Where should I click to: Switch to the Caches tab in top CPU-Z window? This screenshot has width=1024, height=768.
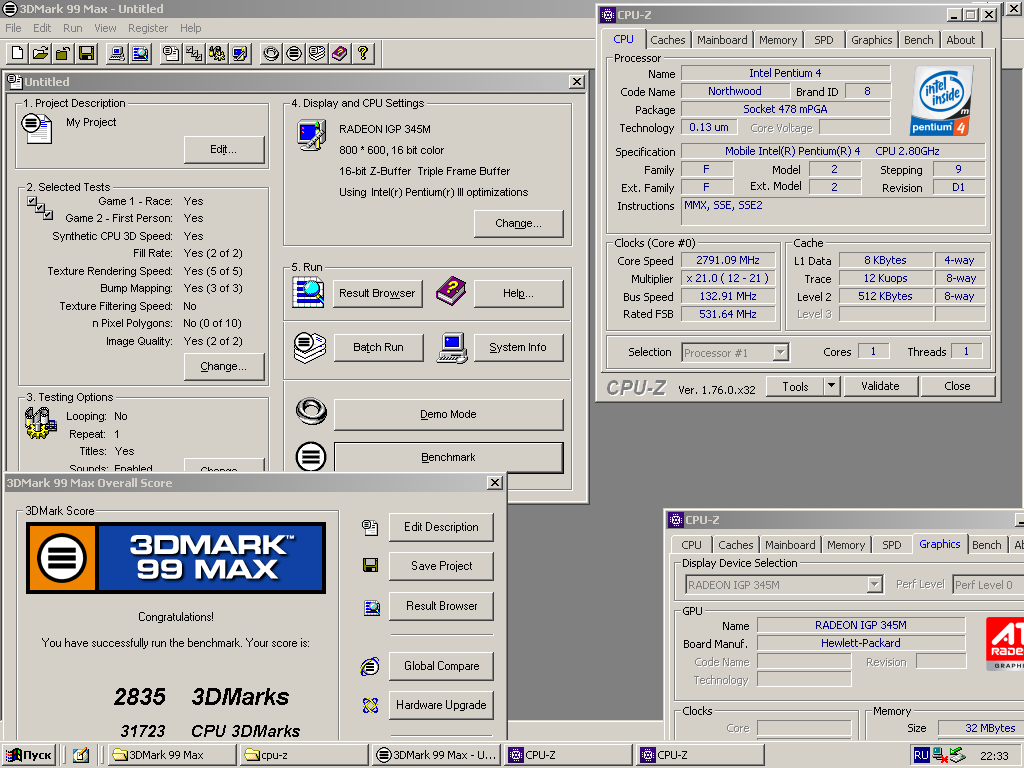tap(667, 40)
